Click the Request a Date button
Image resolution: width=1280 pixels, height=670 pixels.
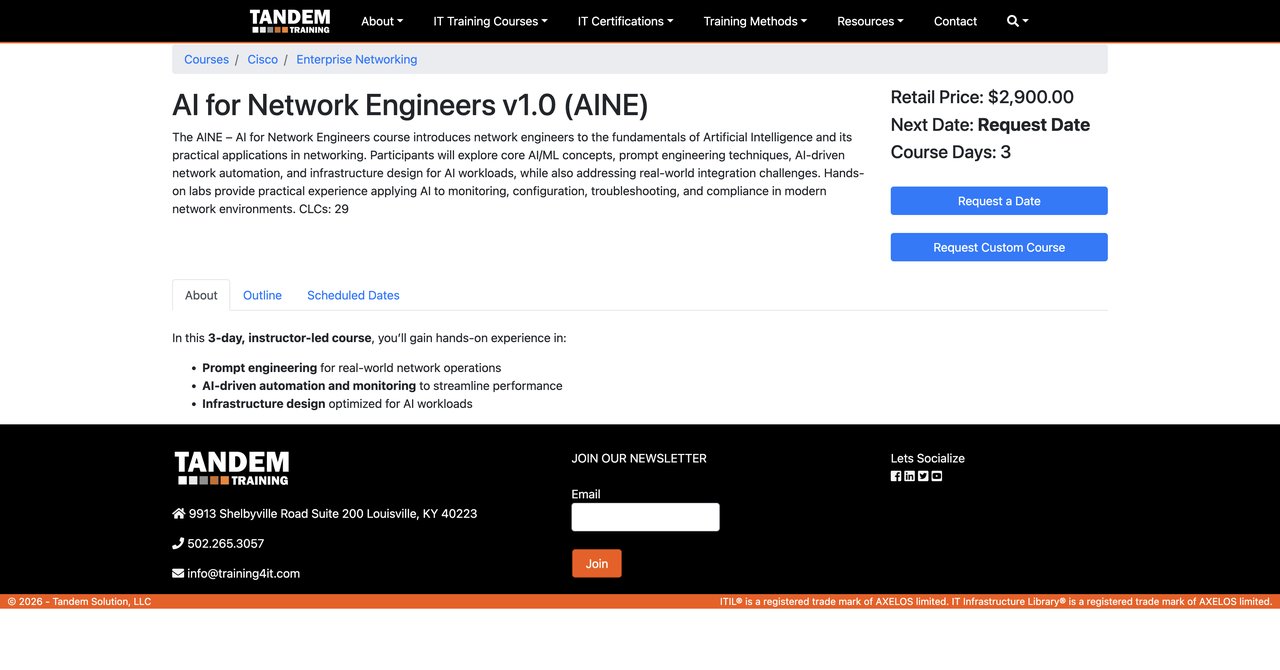(x=999, y=200)
